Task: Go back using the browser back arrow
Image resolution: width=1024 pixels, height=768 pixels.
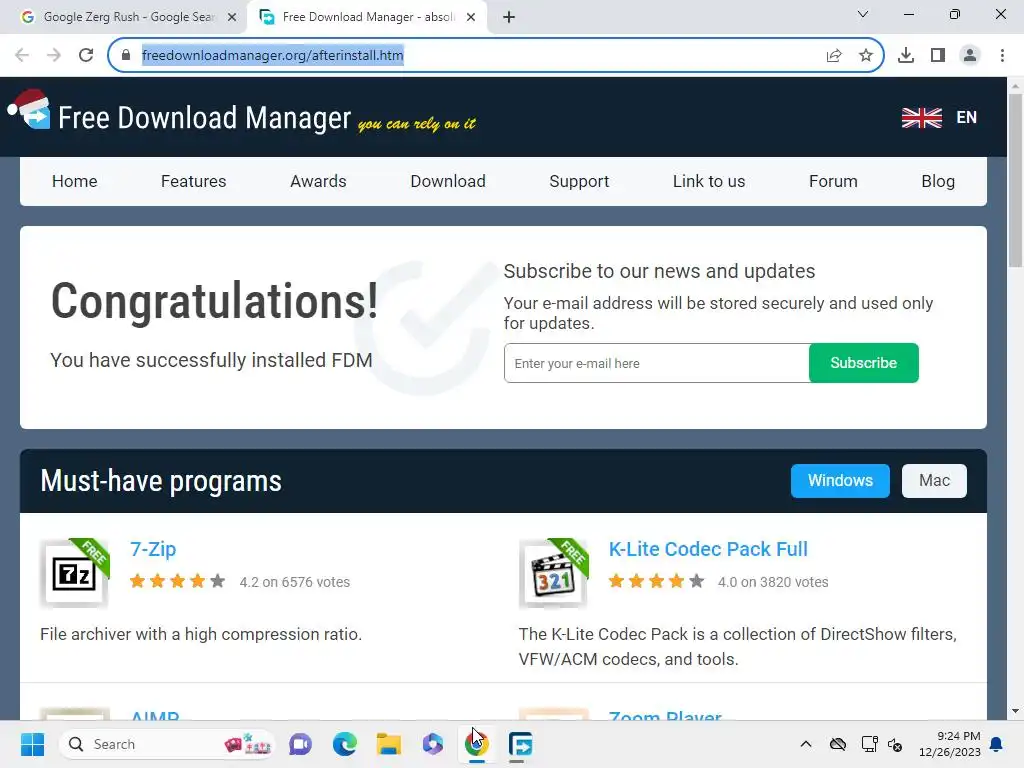Action: coord(22,55)
